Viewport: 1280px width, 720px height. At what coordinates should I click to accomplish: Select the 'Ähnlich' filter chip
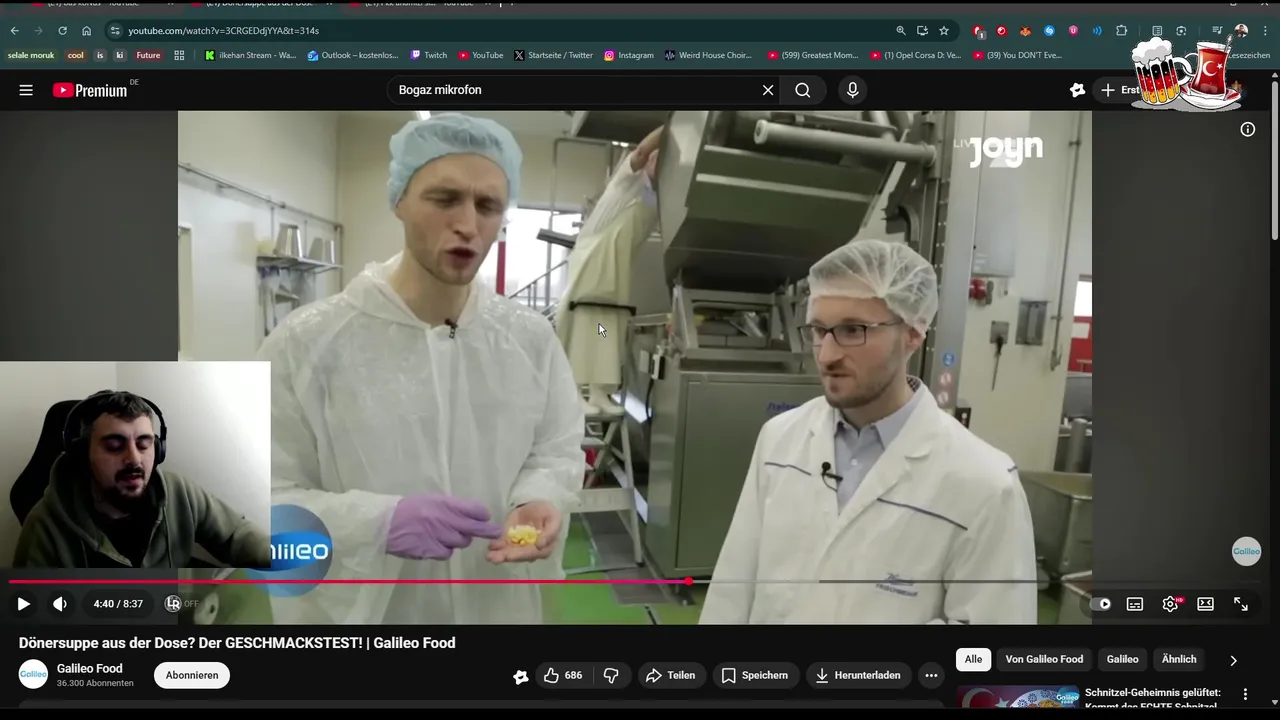pos(1179,659)
